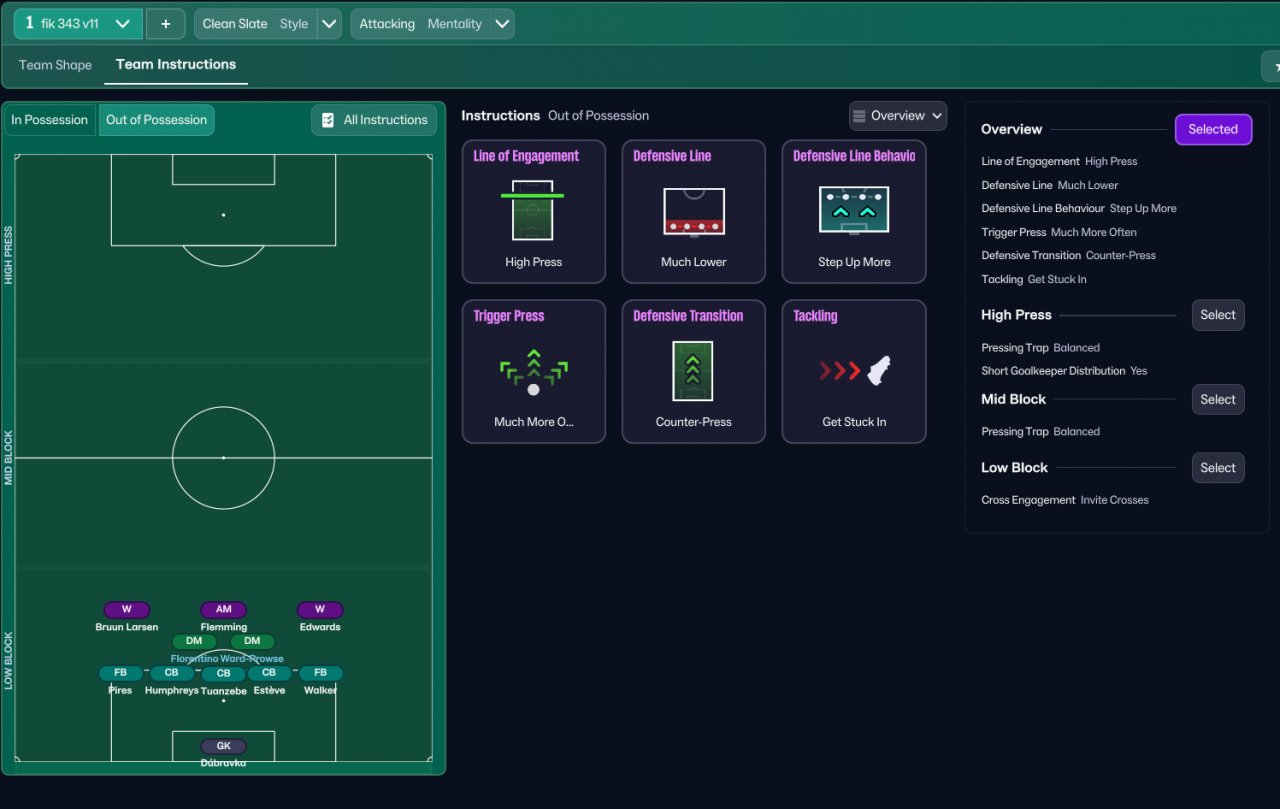Click the Get Stuck In card label
1280x809 pixels.
pyautogui.click(x=854, y=422)
